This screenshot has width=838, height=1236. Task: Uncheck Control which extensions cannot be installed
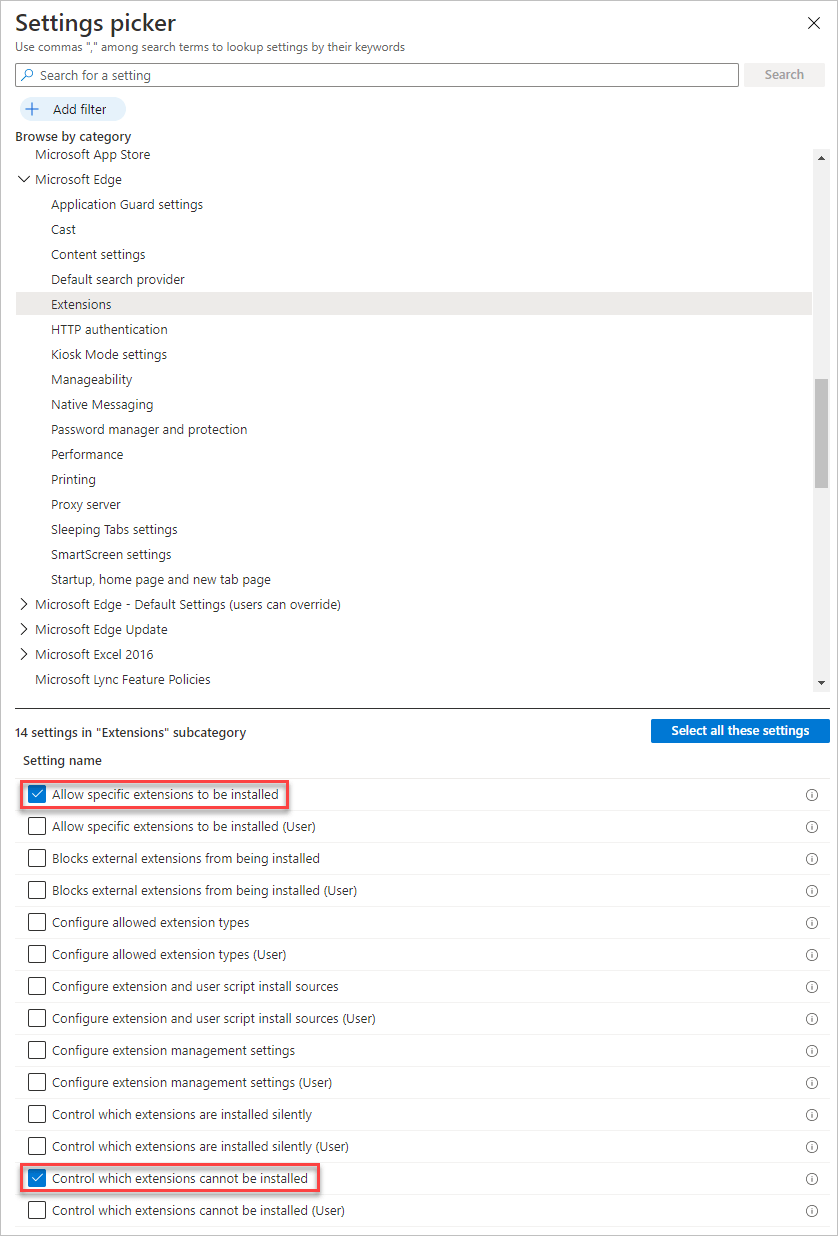37,1178
